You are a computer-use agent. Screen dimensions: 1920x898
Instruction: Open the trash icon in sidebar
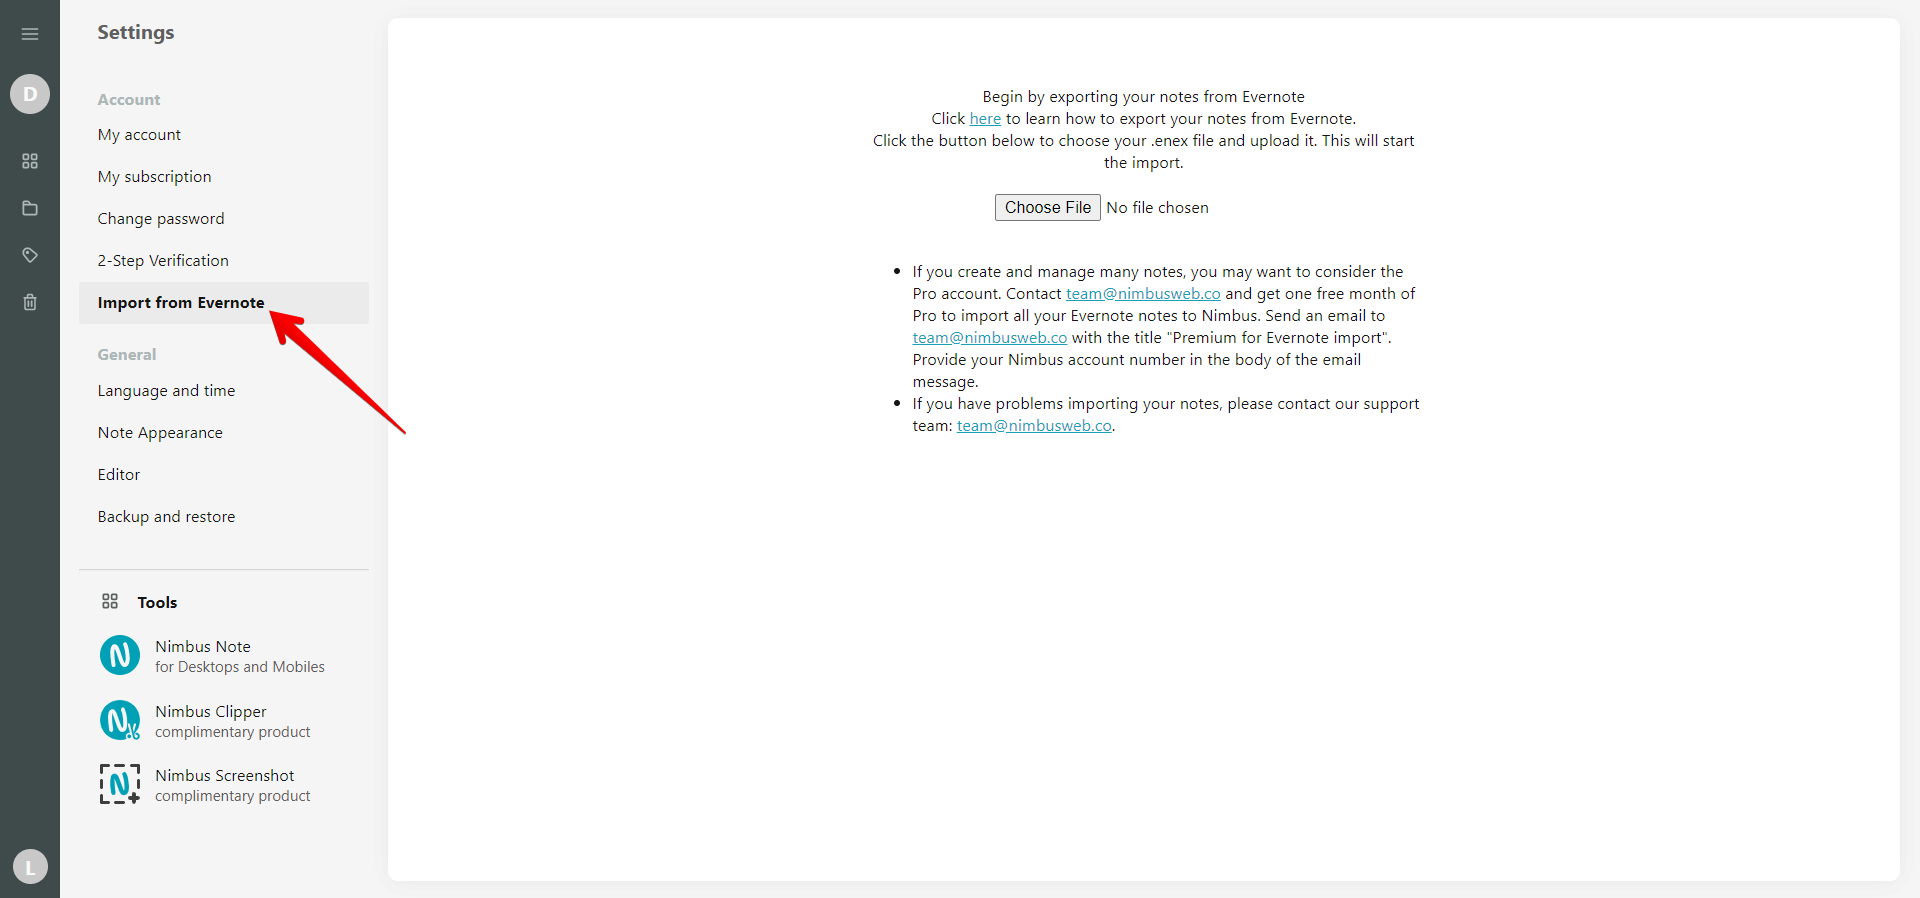click(30, 302)
